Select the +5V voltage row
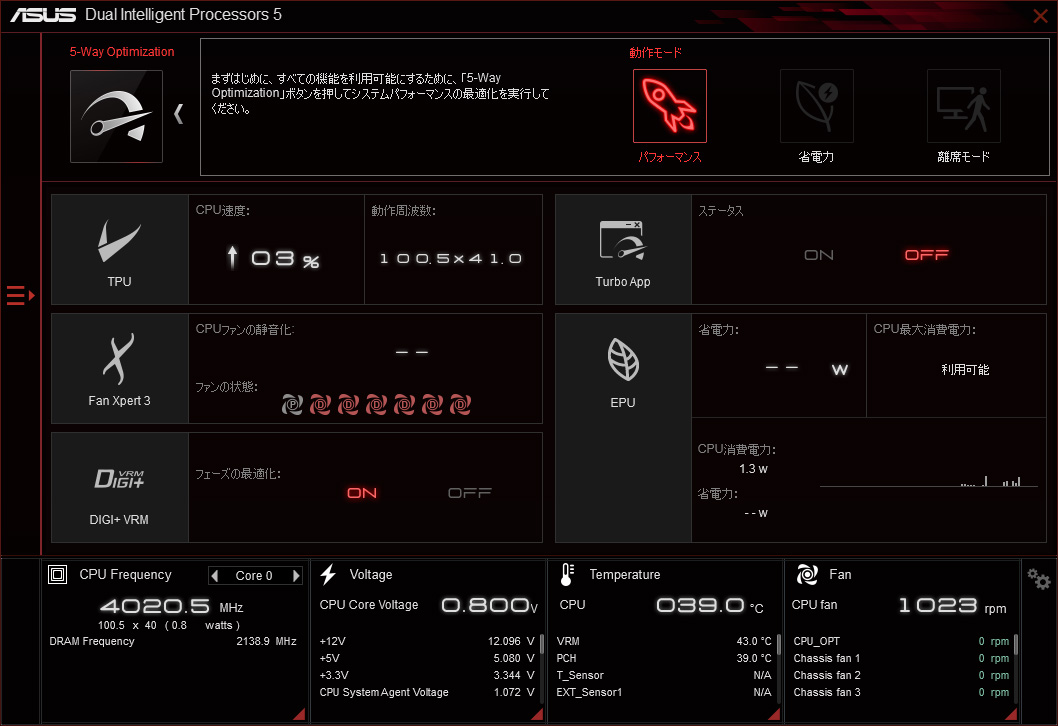Screen dimensions: 1058x726 426,658
